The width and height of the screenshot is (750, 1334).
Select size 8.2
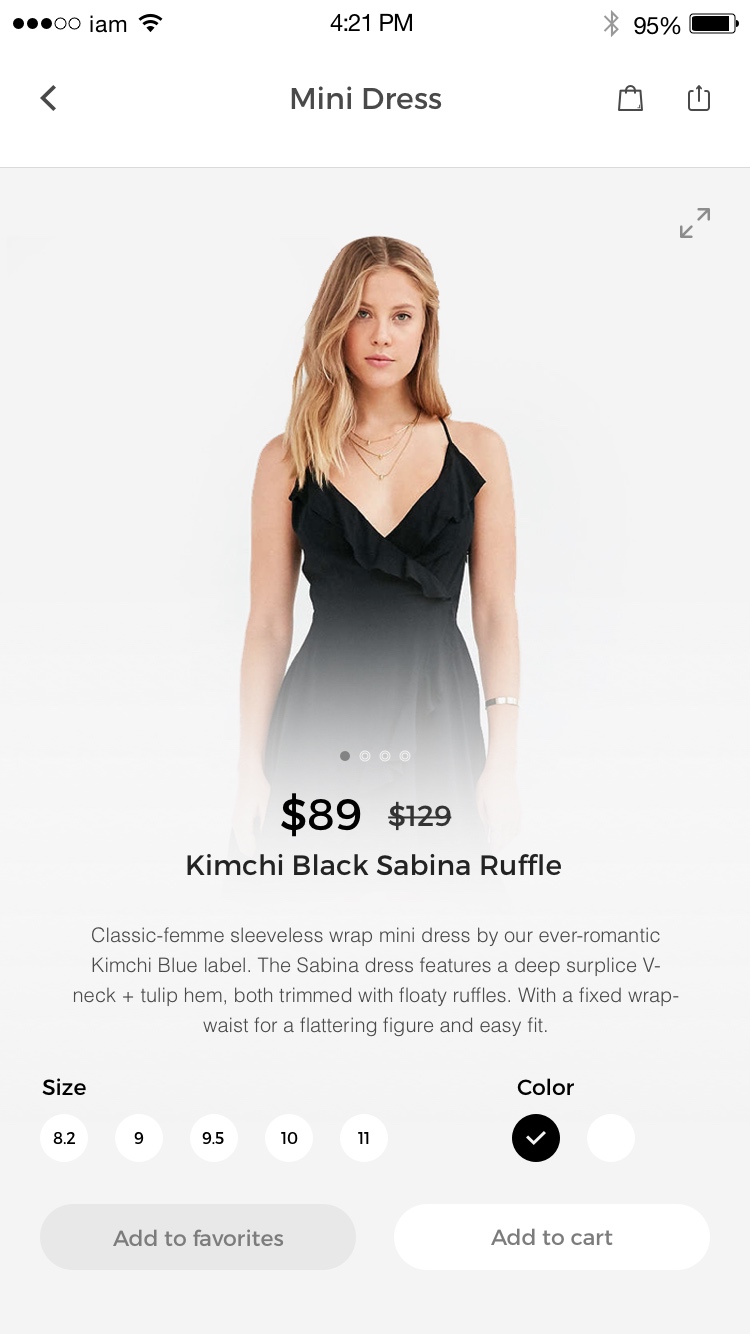tap(64, 1138)
